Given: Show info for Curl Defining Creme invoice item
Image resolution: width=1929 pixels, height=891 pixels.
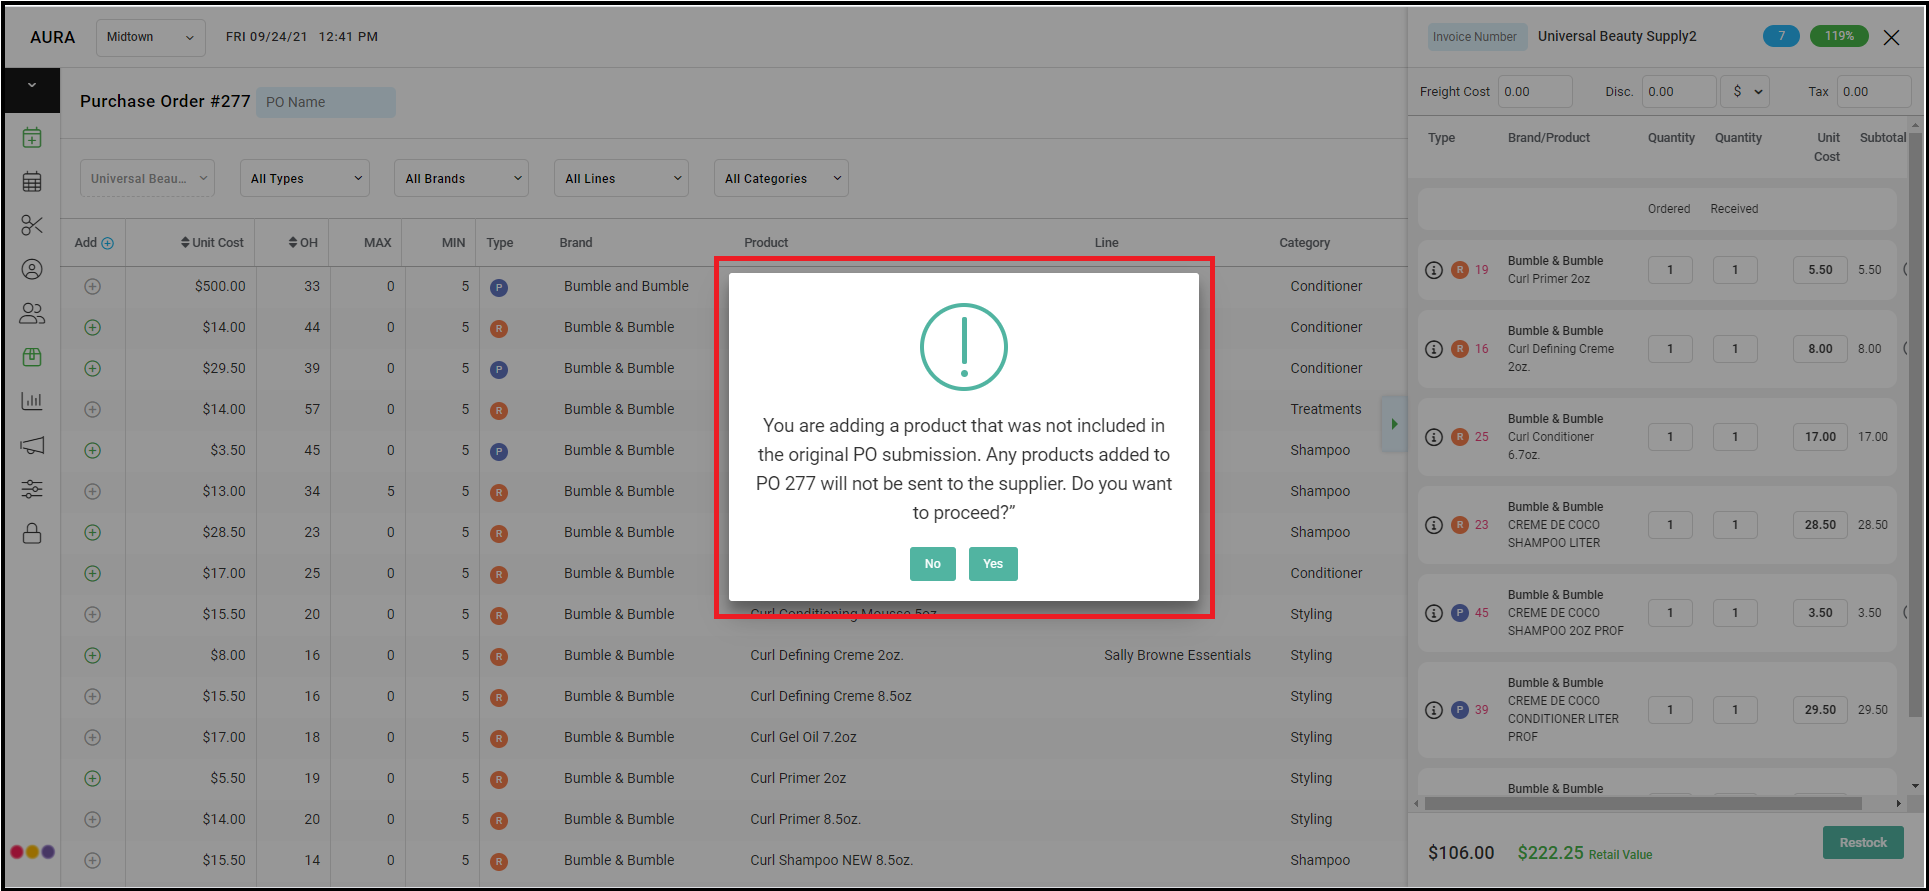Looking at the screenshot, I should pos(1433,349).
